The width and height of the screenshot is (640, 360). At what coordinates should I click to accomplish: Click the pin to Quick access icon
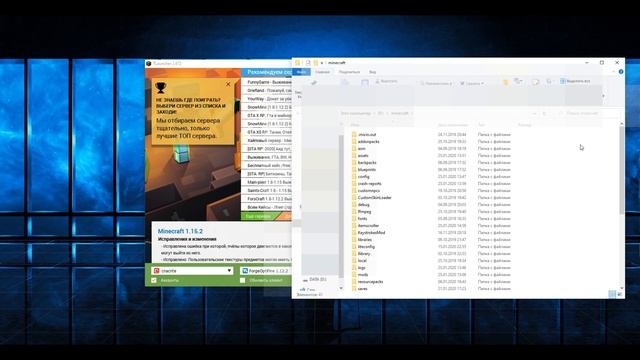point(313,83)
